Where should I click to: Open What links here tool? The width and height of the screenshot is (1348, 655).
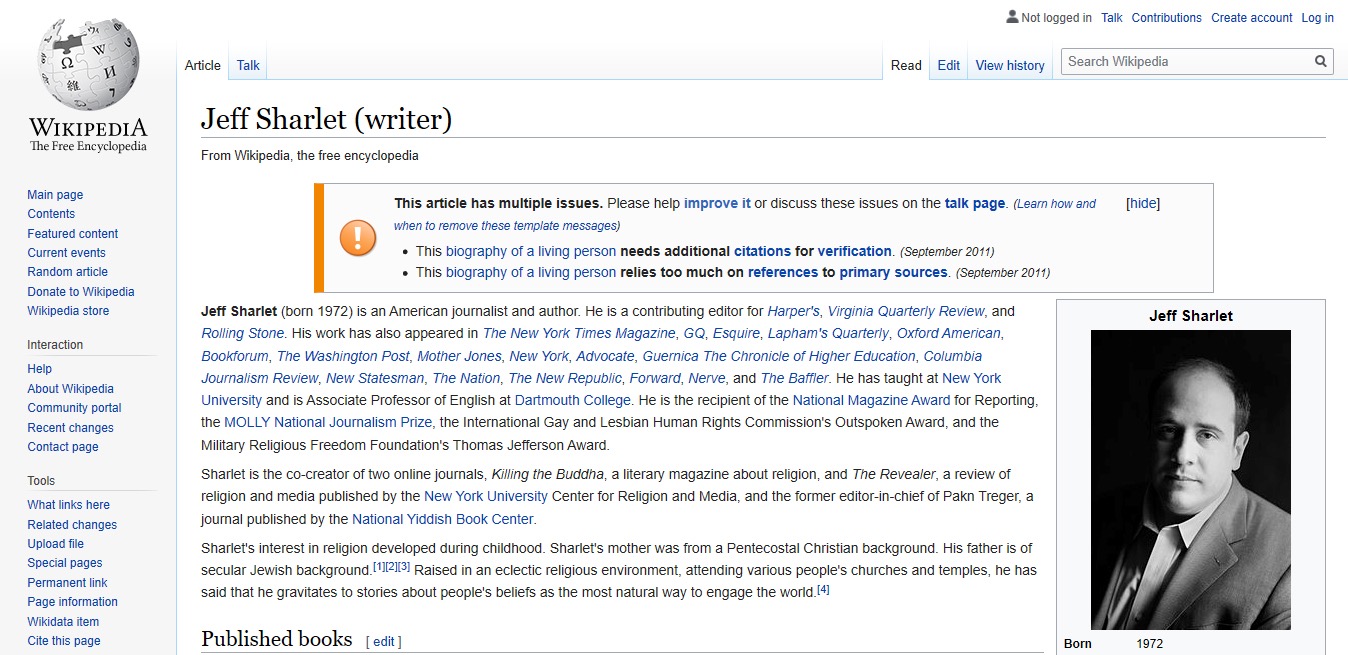click(69, 505)
